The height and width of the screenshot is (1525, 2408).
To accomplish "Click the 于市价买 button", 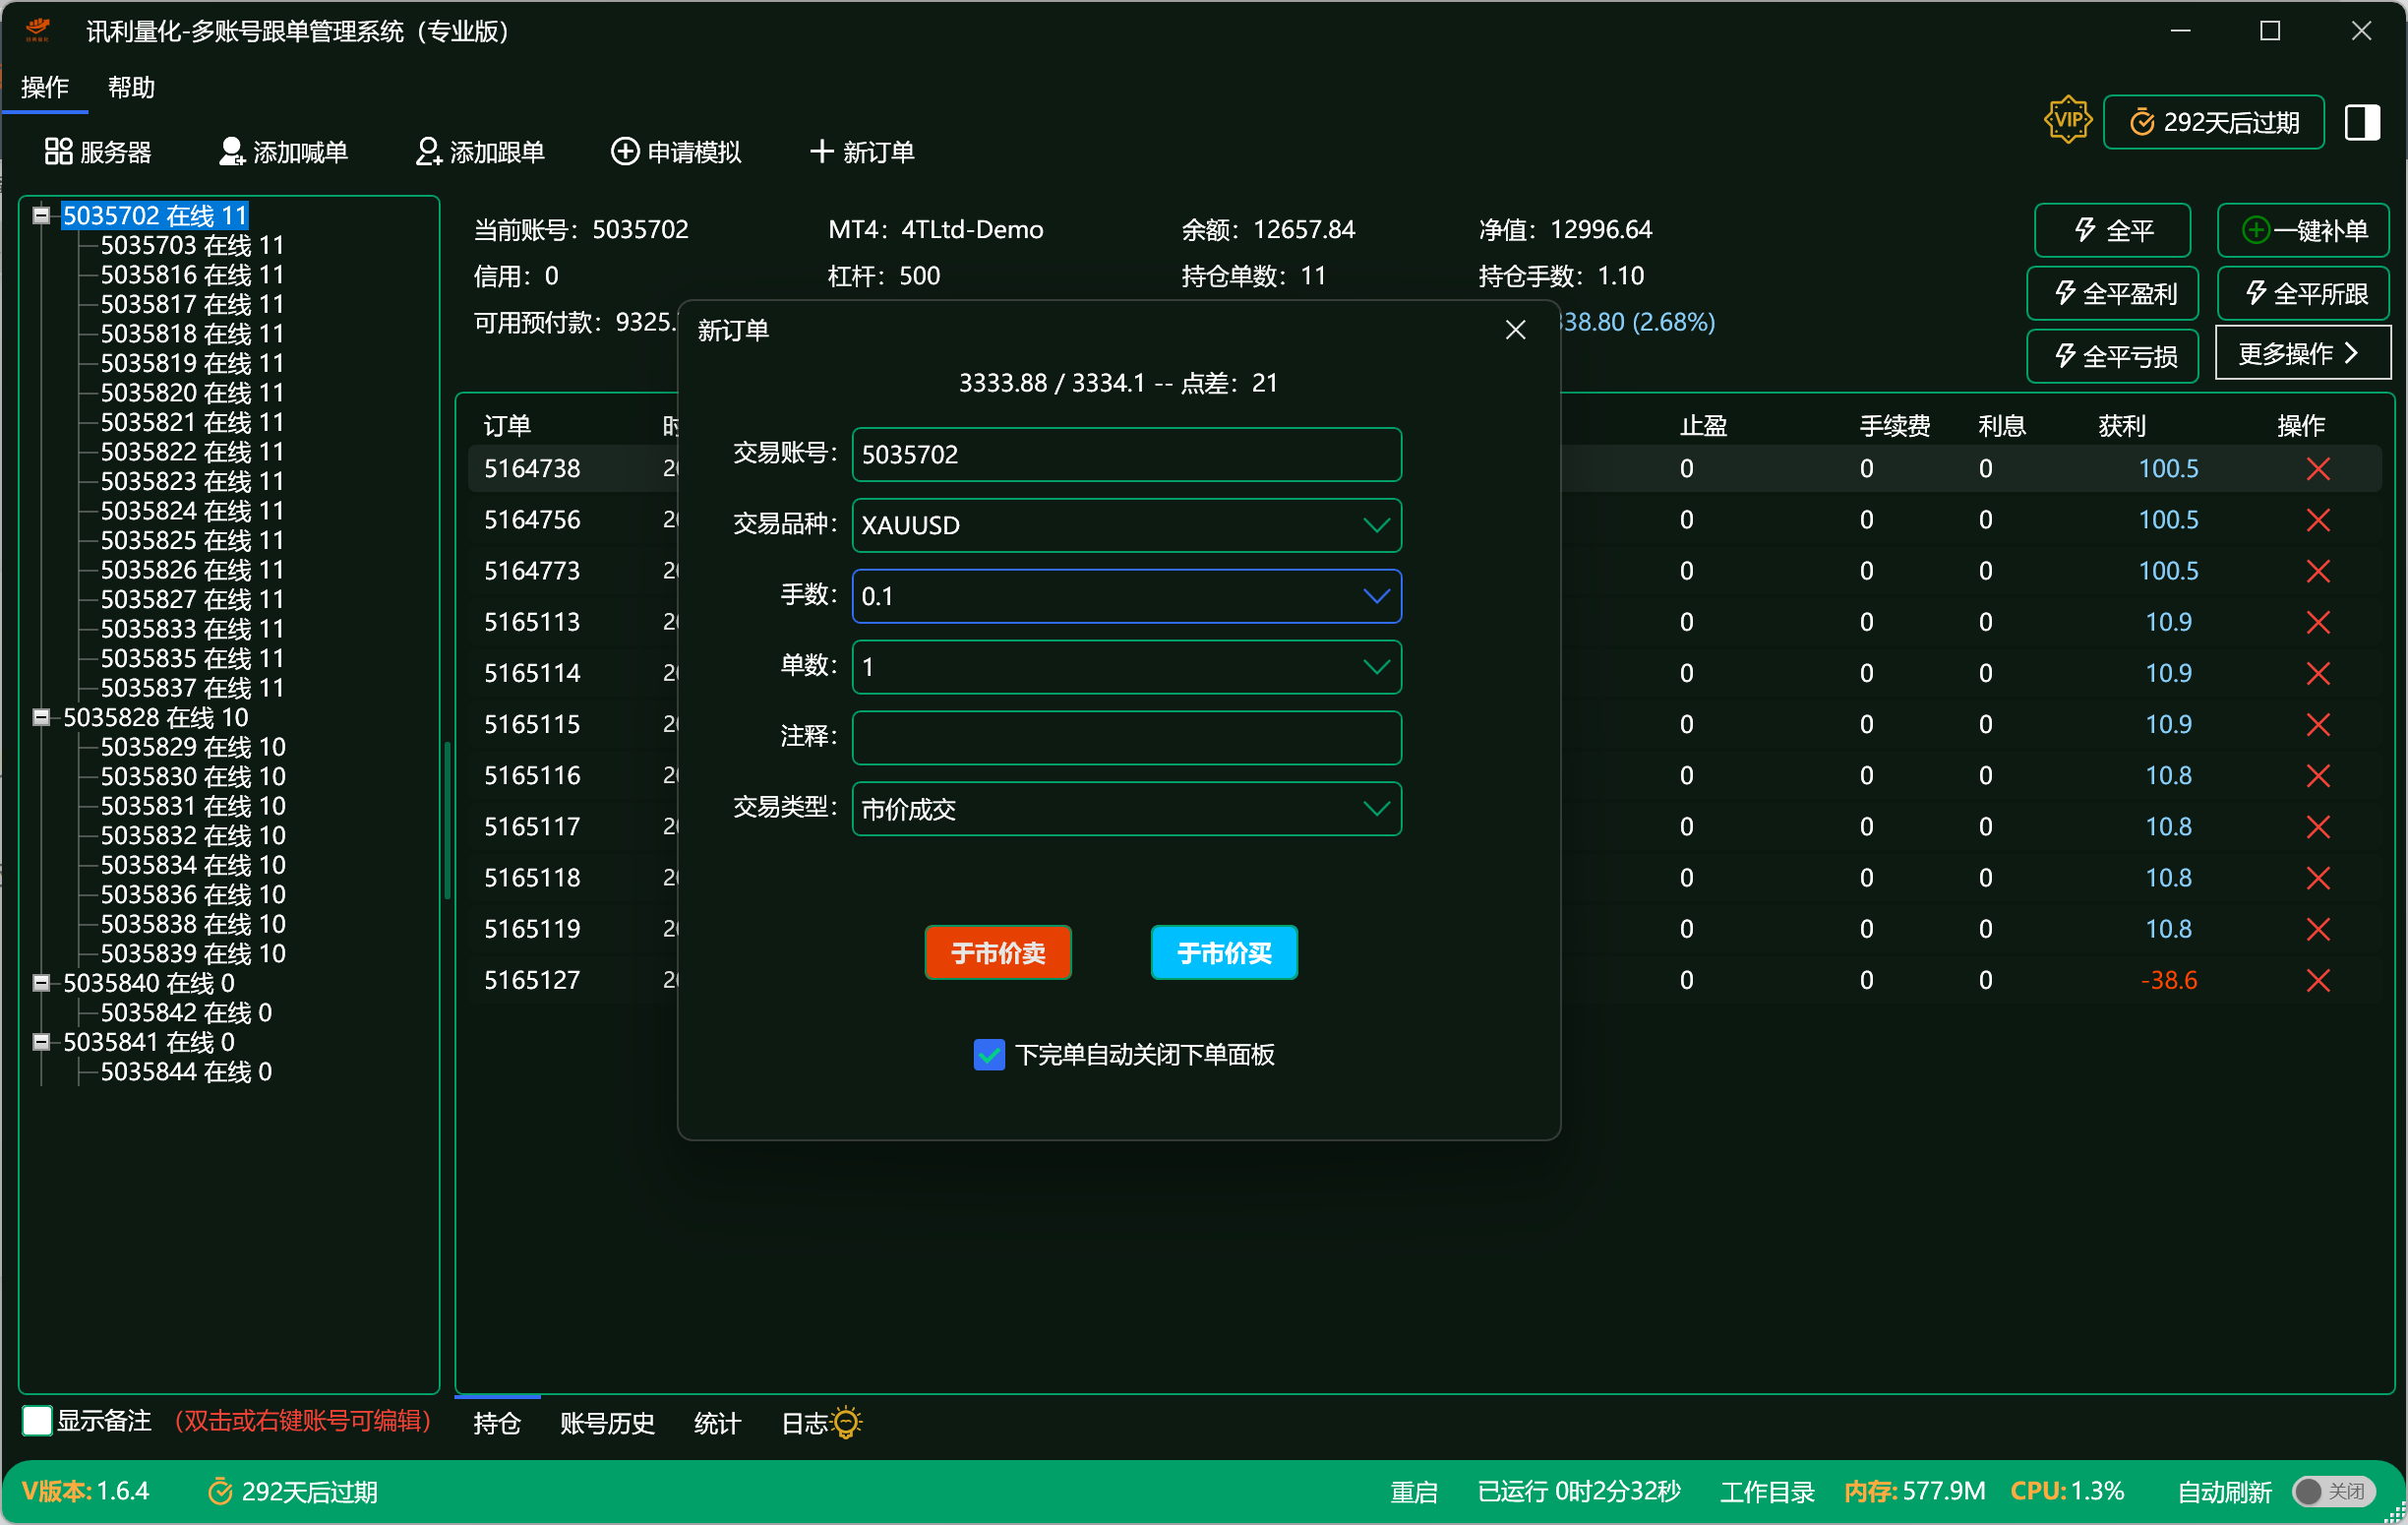I will pyautogui.click(x=1223, y=952).
